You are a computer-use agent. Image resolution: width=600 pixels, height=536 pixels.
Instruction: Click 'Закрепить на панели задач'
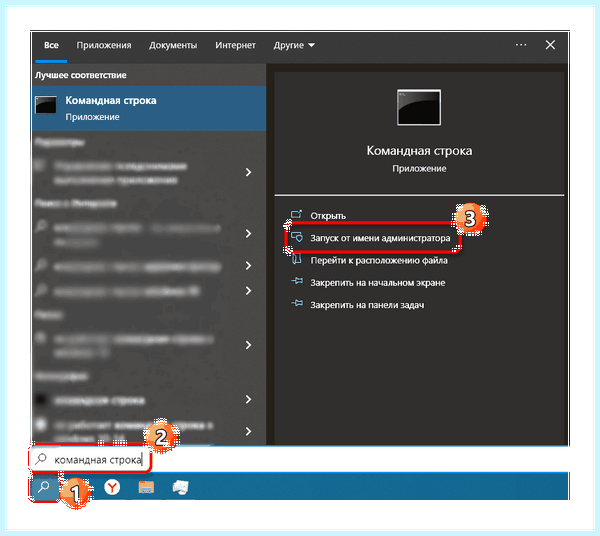[x=367, y=305]
